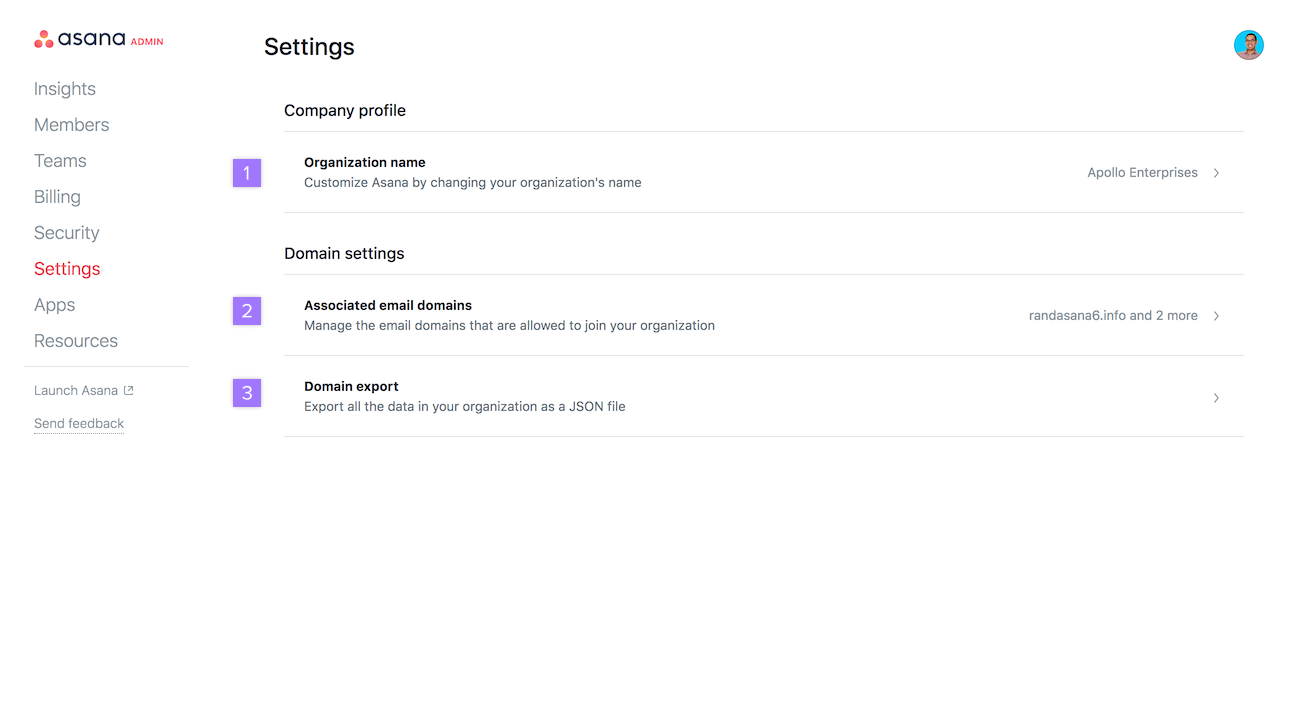Click the Domain export row title
The image size is (1289, 728).
click(351, 387)
